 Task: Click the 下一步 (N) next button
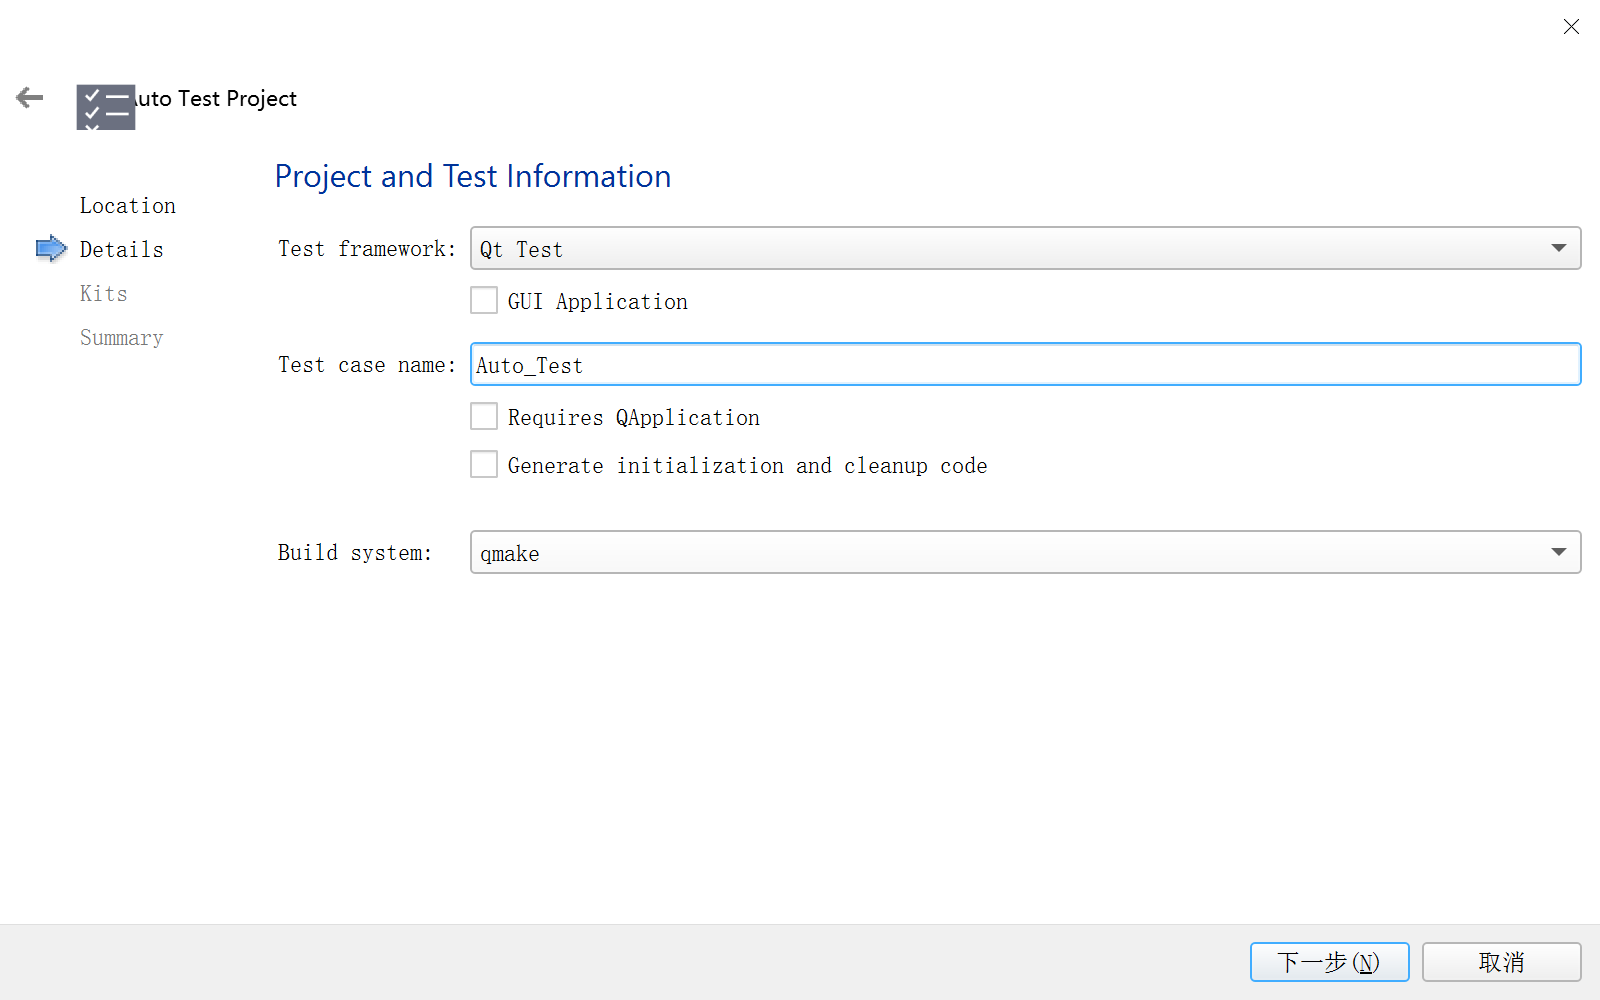click(x=1329, y=962)
